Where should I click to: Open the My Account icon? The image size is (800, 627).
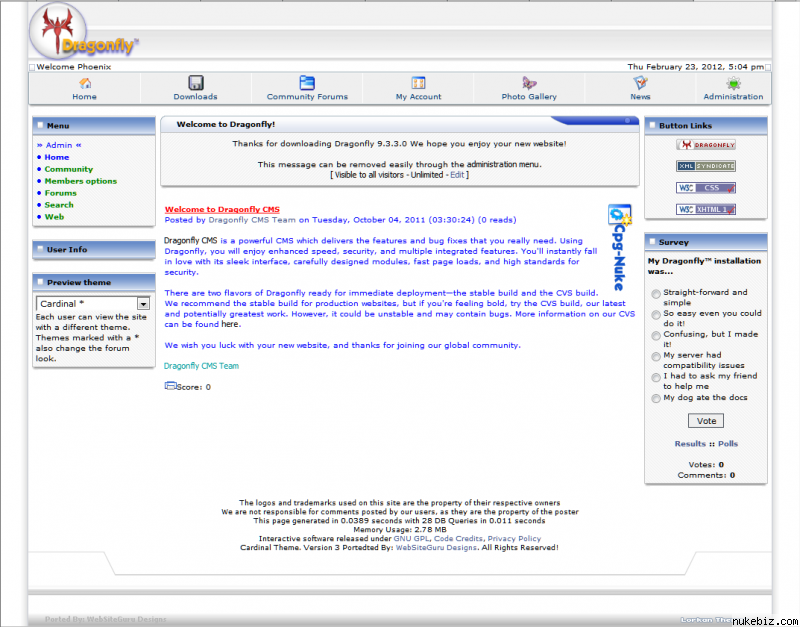[x=418, y=83]
